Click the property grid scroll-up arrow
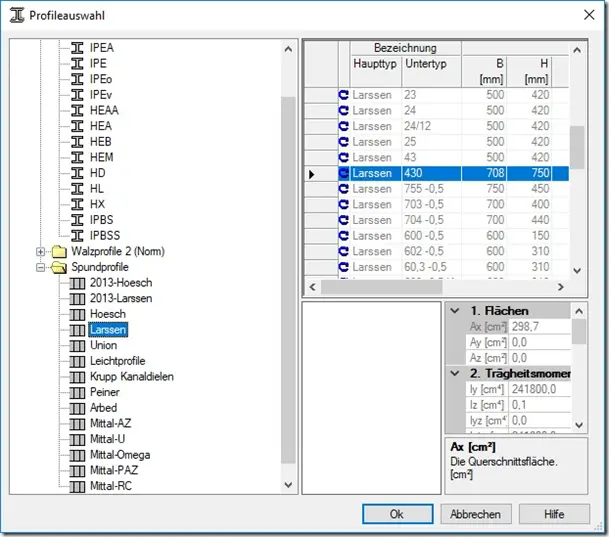609x537 pixels. [579, 311]
